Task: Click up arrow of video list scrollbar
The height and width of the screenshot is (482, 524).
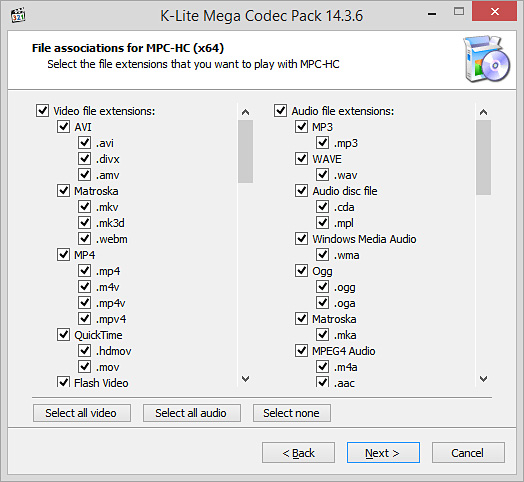Action: click(x=246, y=112)
